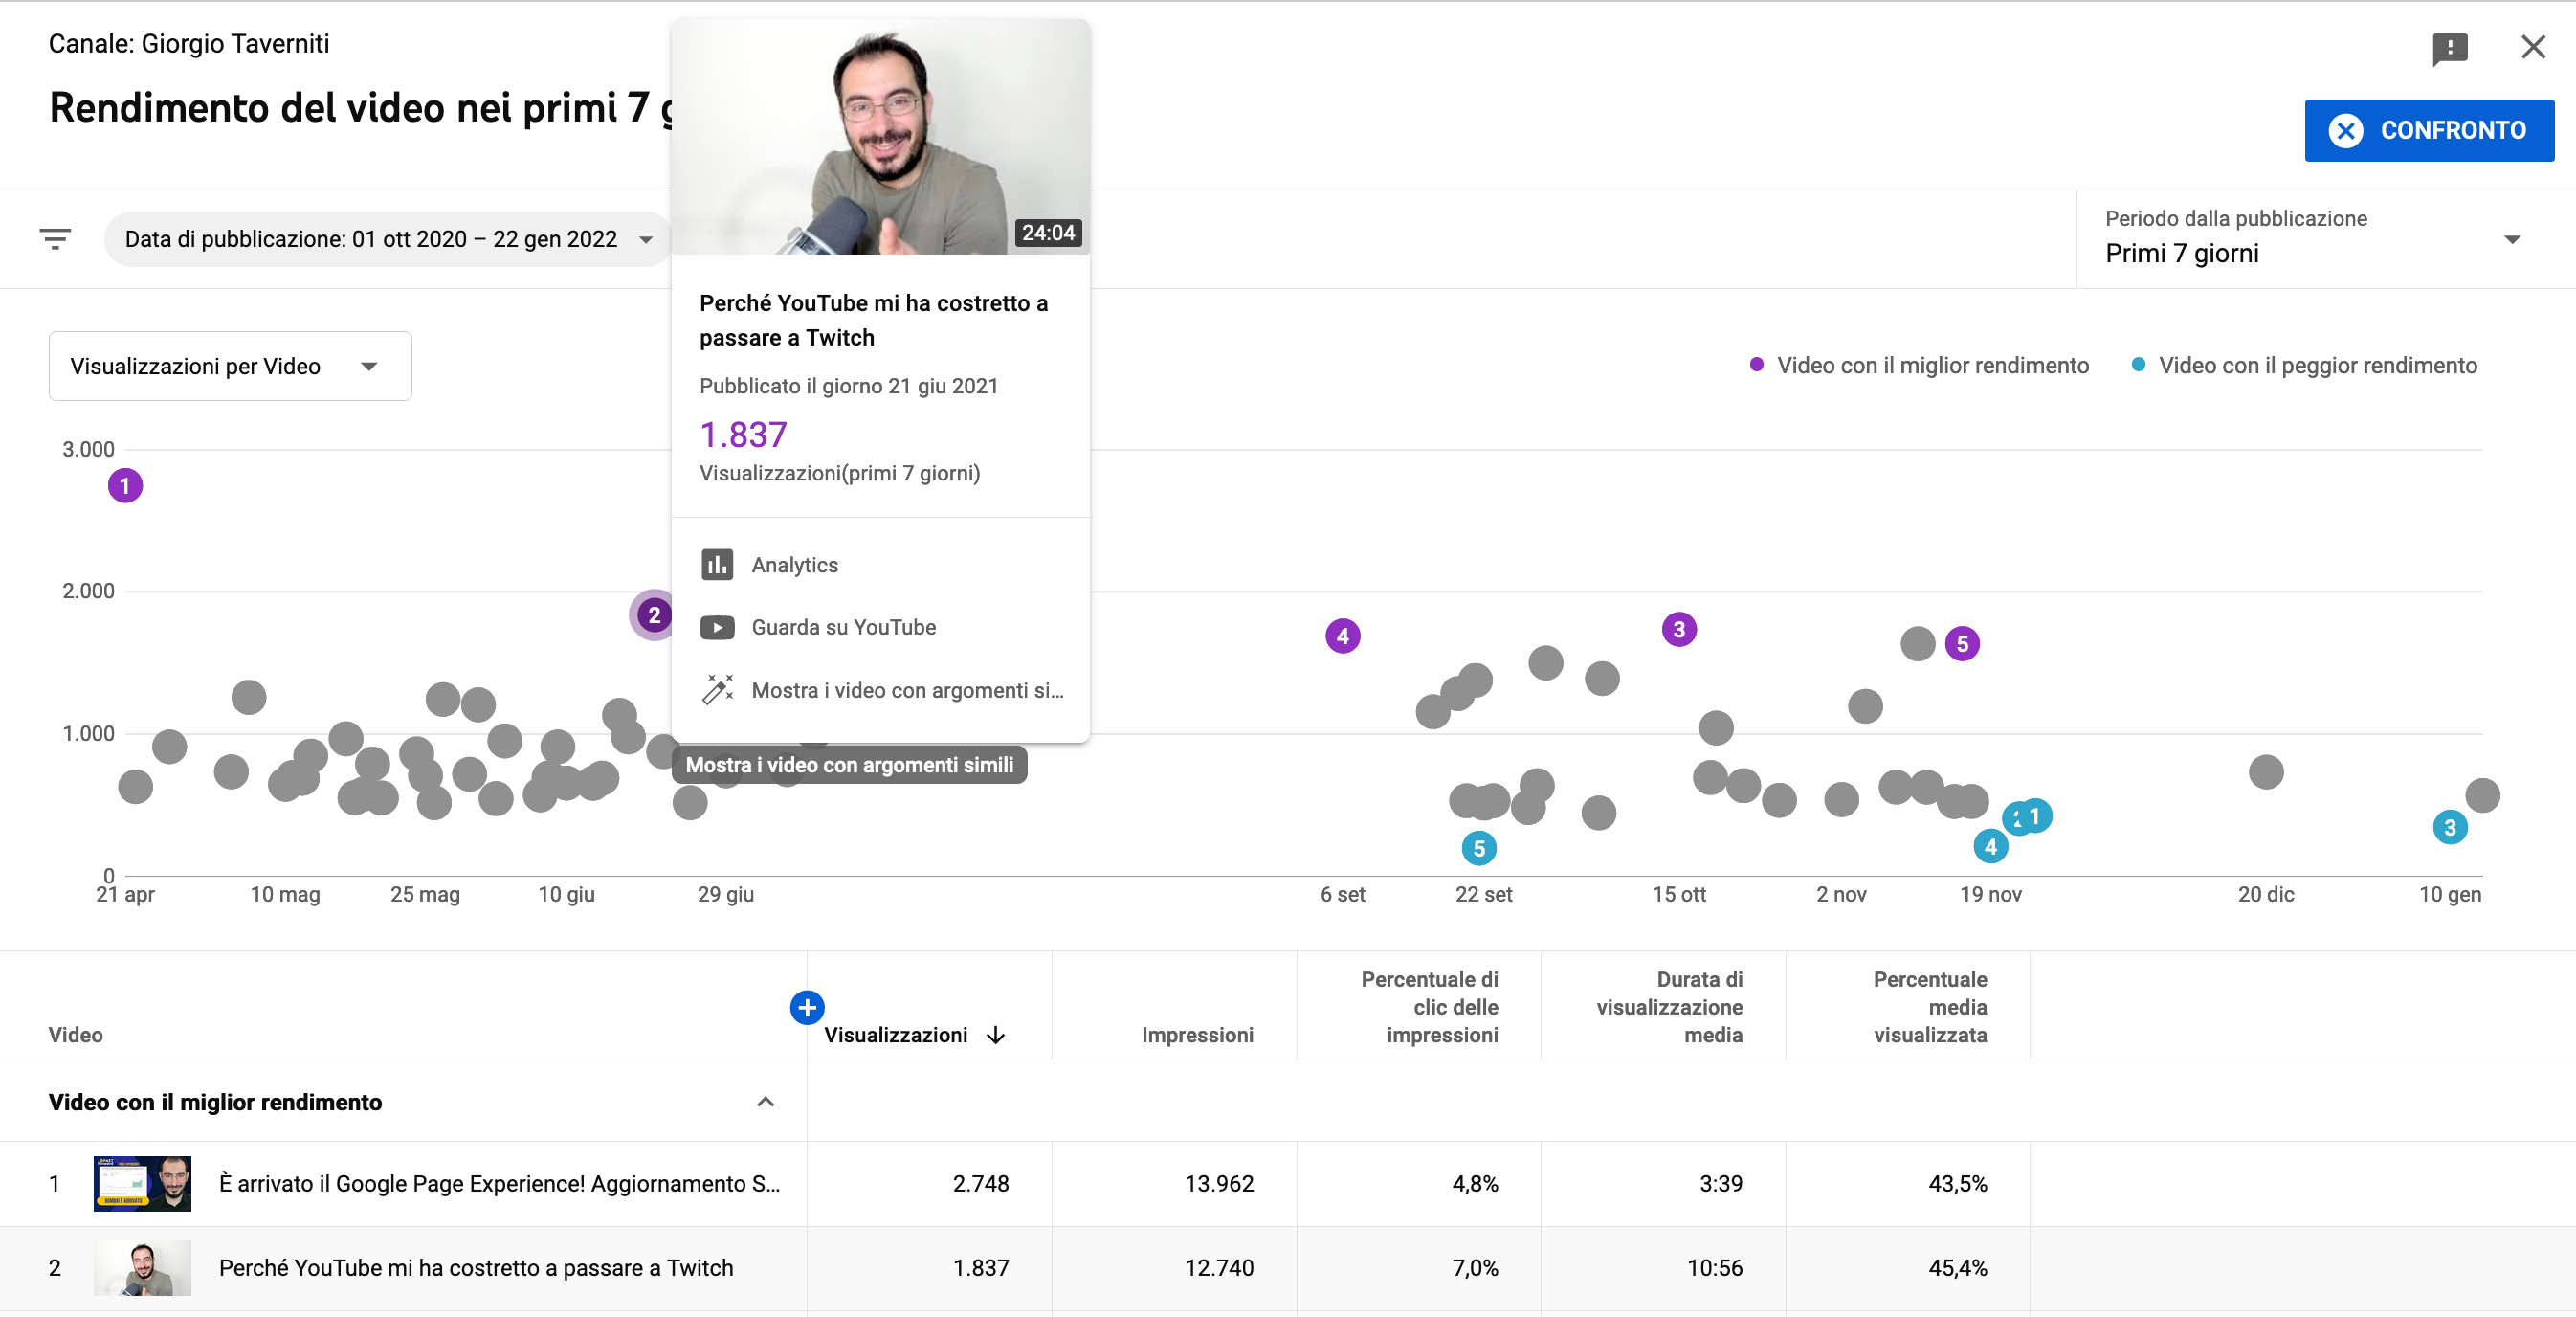
Task: Click purple best-performing marker 2
Action: click(x=654, y=614)
